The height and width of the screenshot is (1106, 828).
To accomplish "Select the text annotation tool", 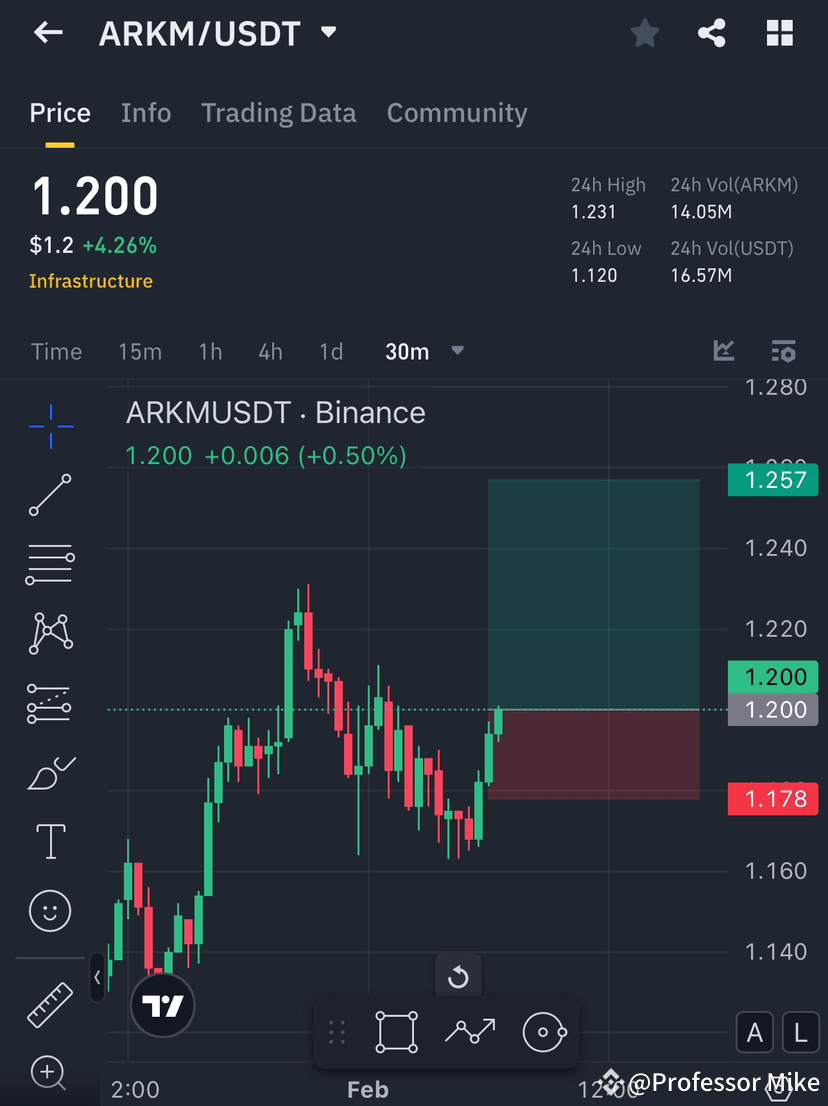I will [x=50, y=841].
